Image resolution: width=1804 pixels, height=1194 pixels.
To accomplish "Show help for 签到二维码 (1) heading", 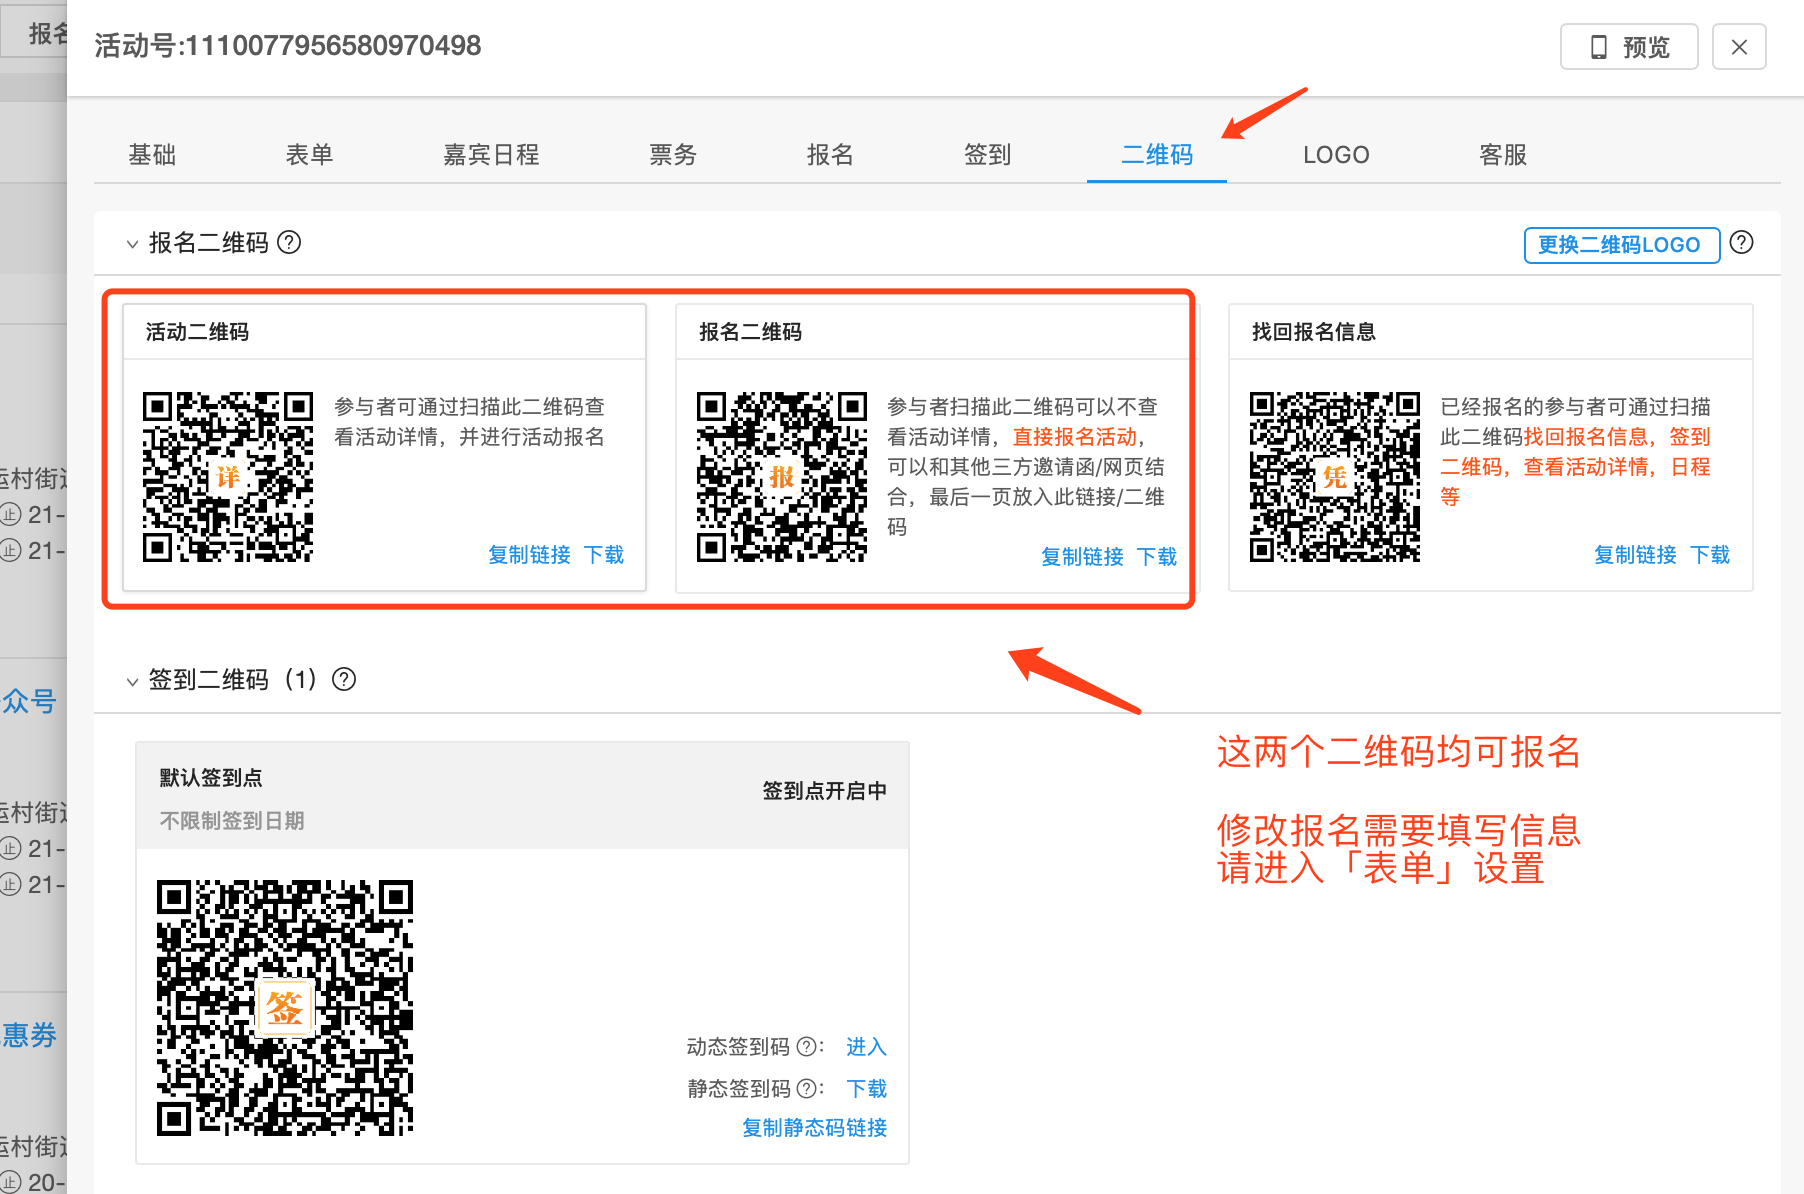I will [344, 680].
